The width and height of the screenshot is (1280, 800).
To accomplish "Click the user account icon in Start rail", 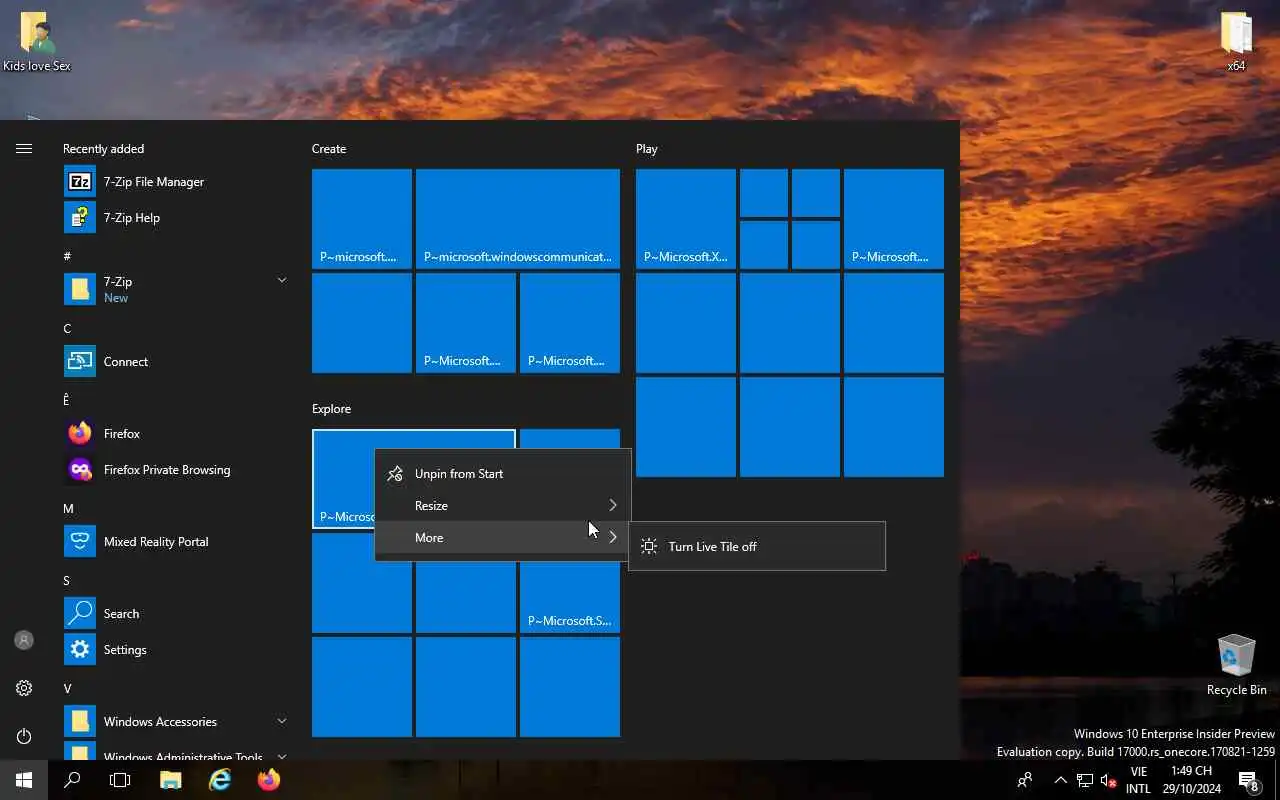I will click(24, 640).
